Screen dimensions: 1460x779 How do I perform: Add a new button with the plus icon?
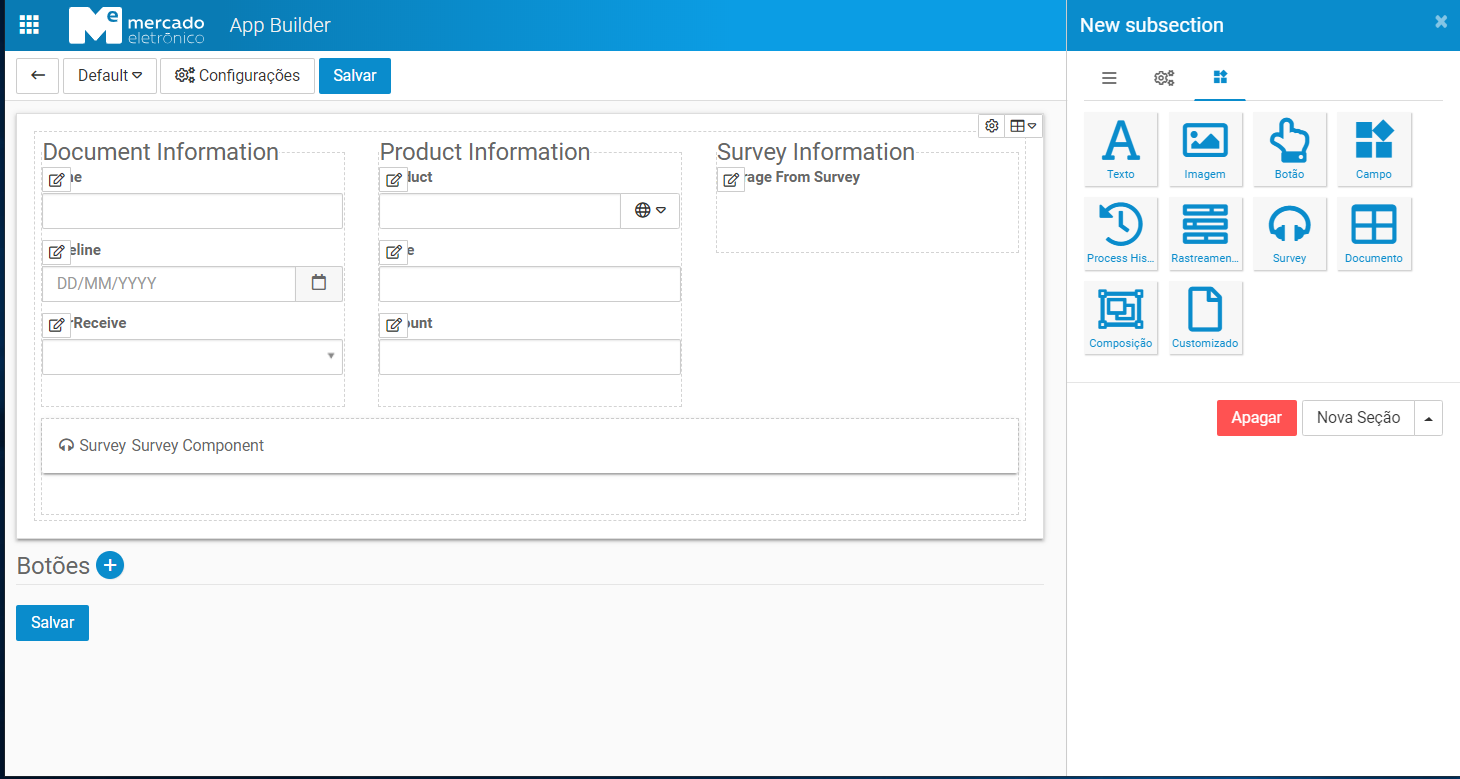click(110, 565)
